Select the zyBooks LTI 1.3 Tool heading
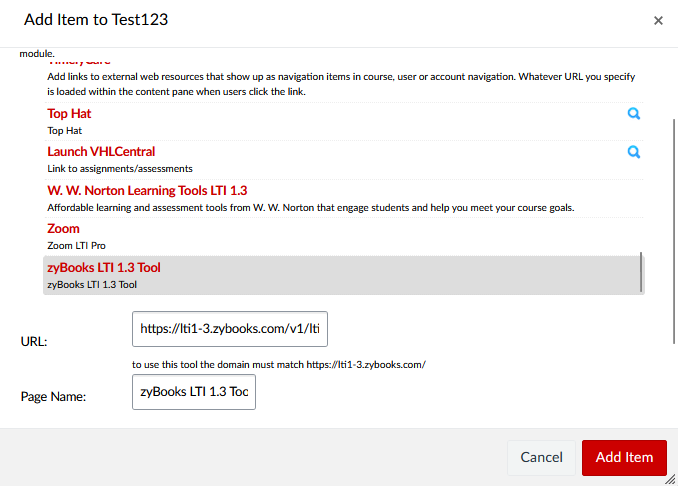 pos(104,268)
